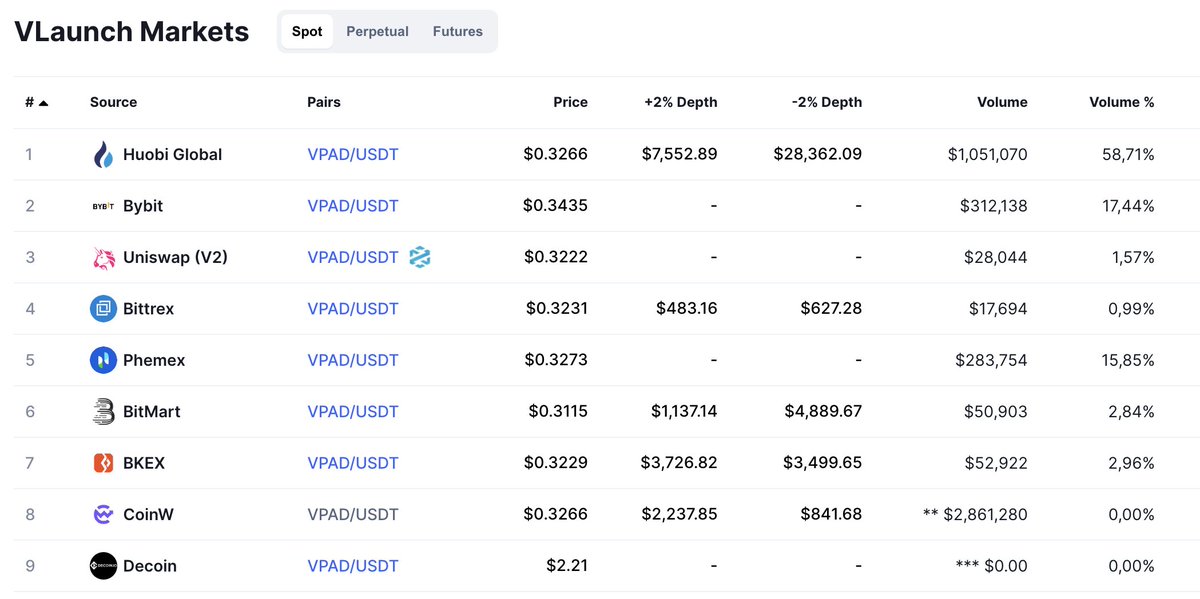Switch to the Perpetual tab

[377, 31]
